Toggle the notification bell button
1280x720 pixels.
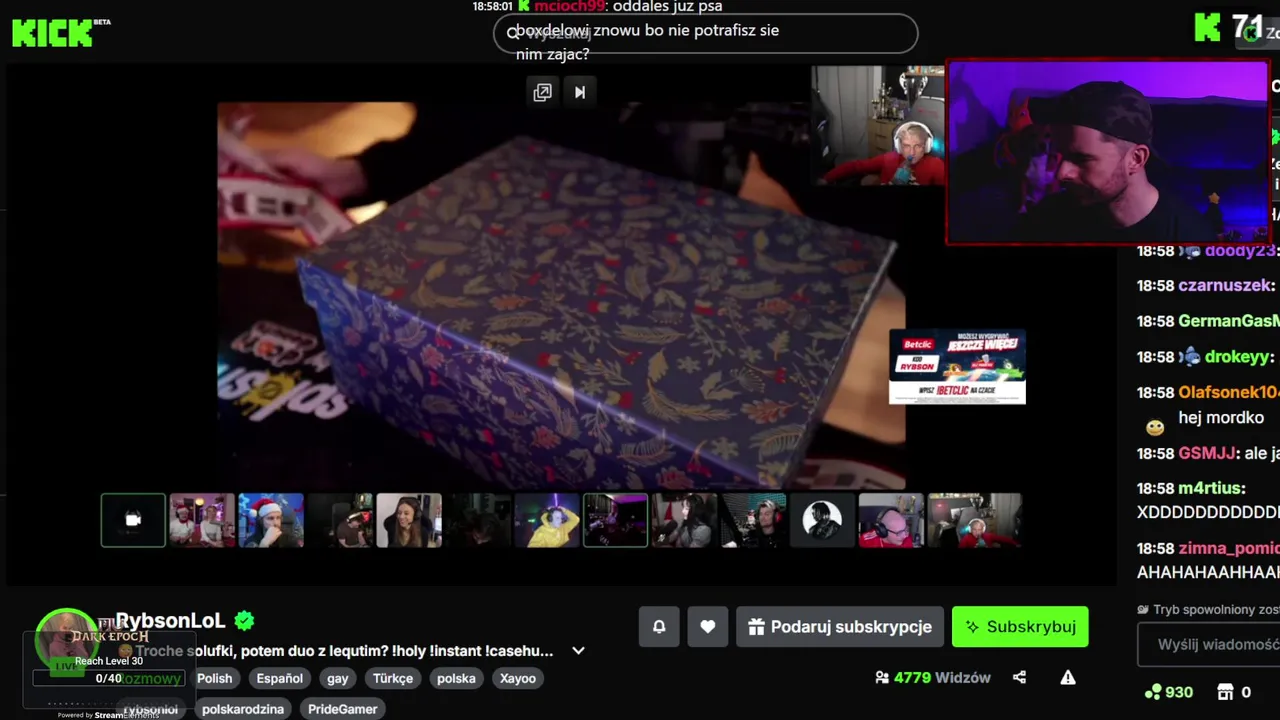(659, 627)
